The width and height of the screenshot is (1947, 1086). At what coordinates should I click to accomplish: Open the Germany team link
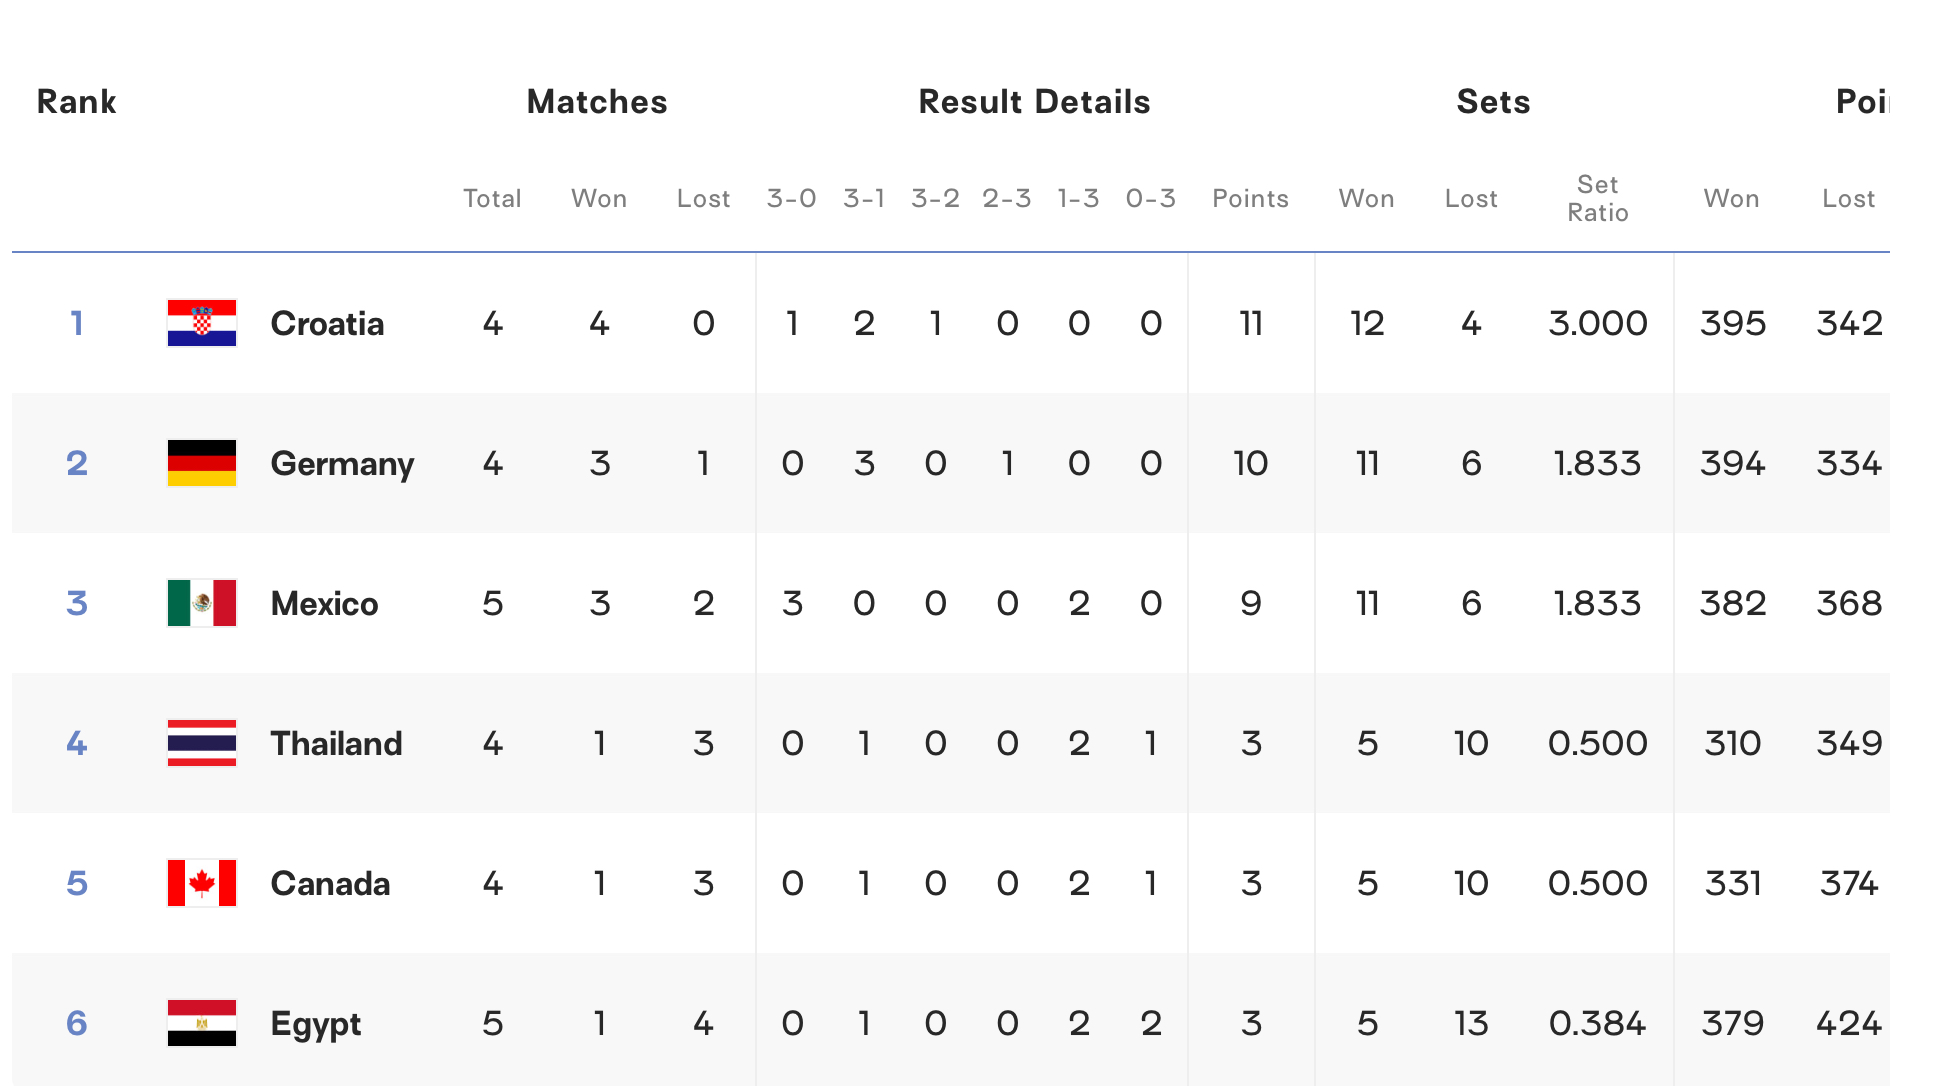pyautogui.click(x=342, y=464)
